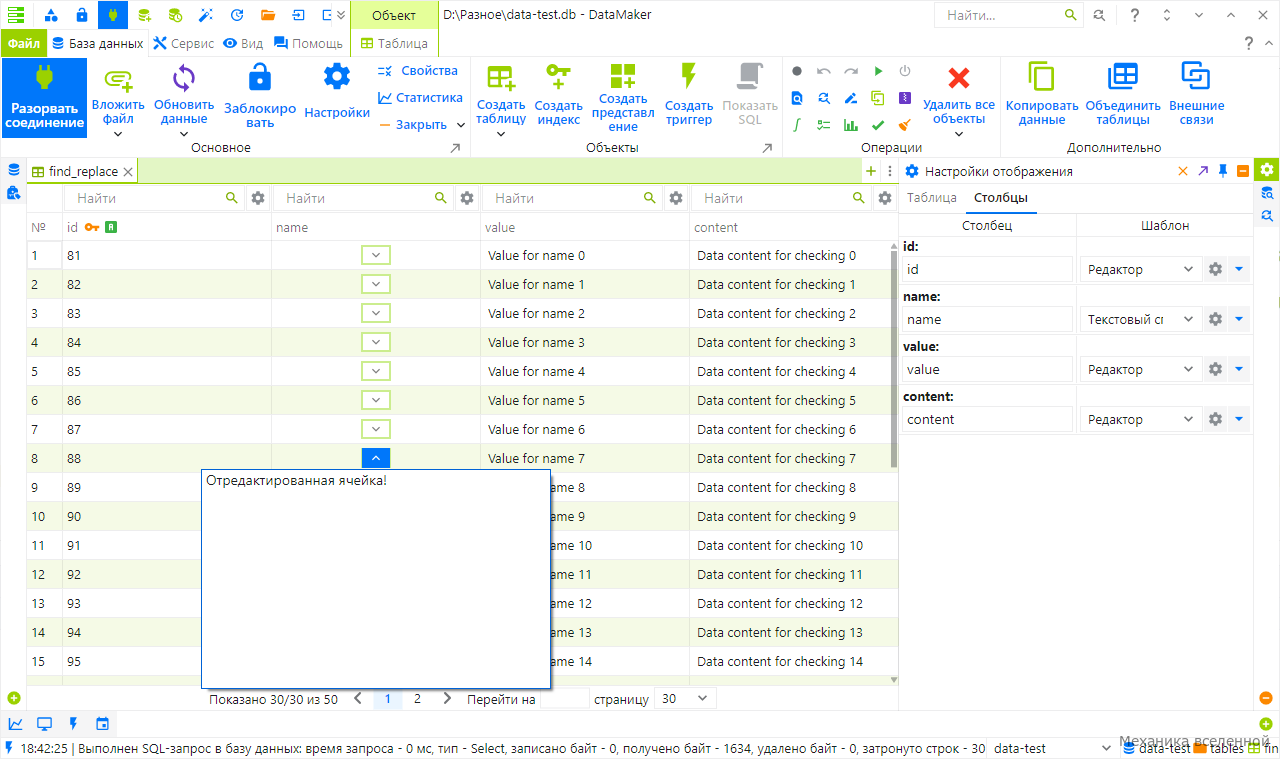The width and height of the screenshot is (1280, 759).
Task: Expand Удалить все объекты dropdown arrow
Action: [x=959, y=133]
